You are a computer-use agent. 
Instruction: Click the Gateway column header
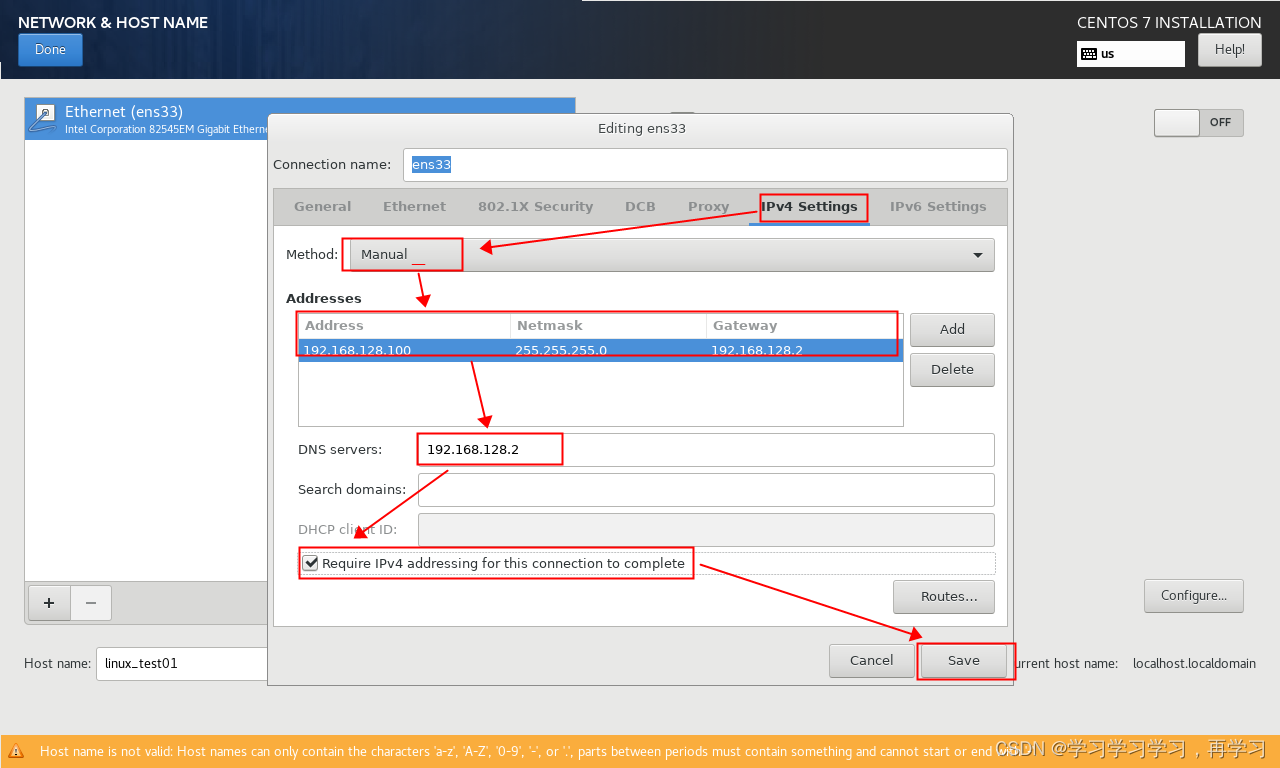click(804, 326)
